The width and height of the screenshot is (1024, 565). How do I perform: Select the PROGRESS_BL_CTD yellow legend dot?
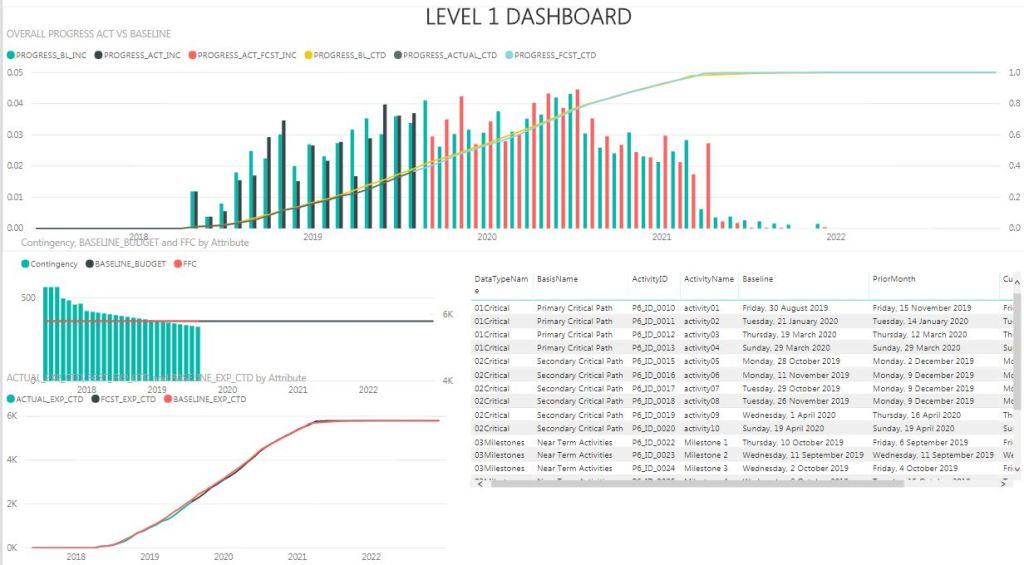(308, 56)
